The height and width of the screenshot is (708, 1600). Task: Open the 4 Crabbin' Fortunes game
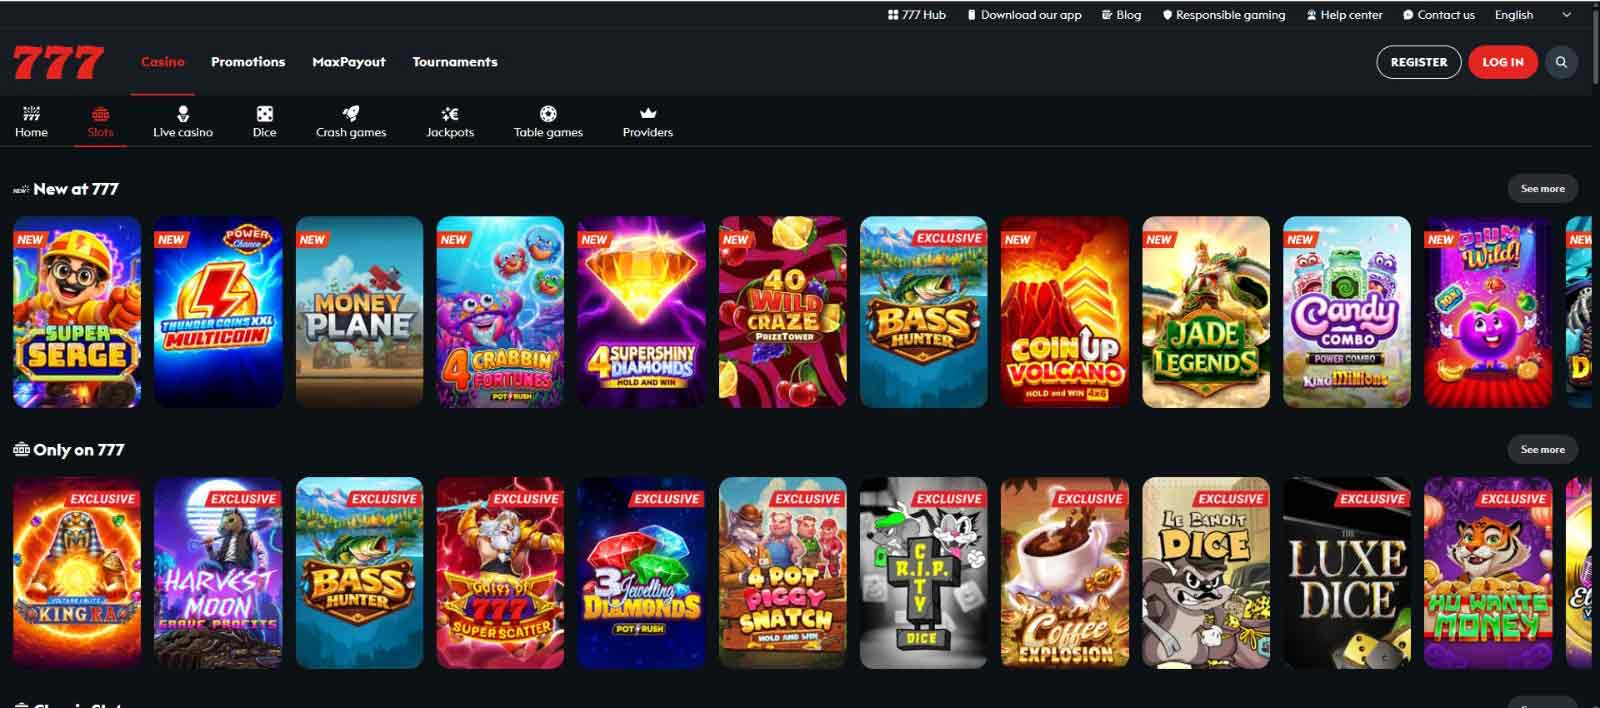(x=500, y=312)
